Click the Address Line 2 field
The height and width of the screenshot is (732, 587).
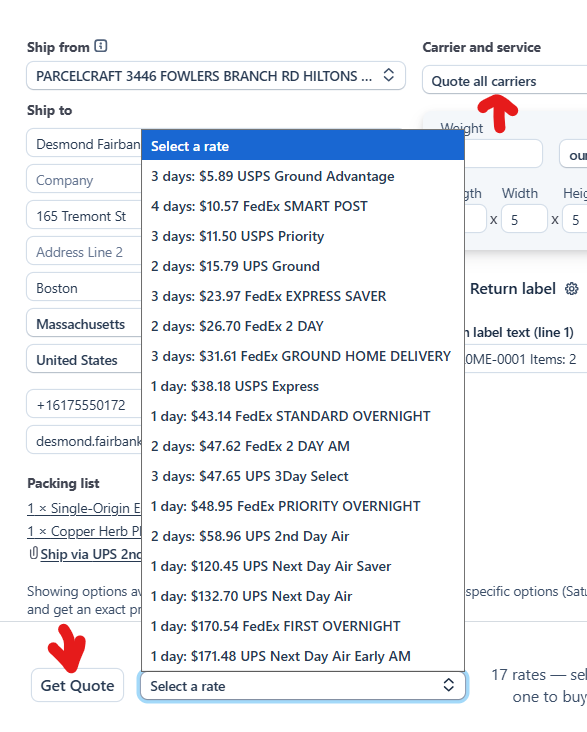(x=84, y=252)
